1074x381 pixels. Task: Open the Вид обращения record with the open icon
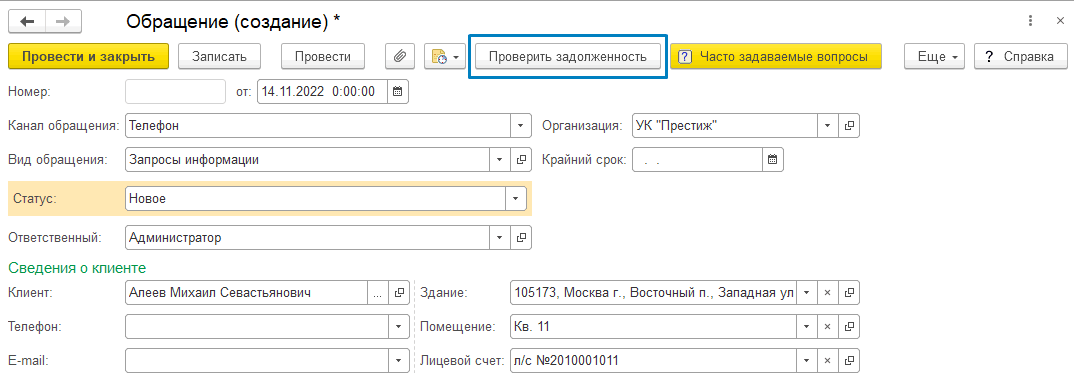(521, 160)
